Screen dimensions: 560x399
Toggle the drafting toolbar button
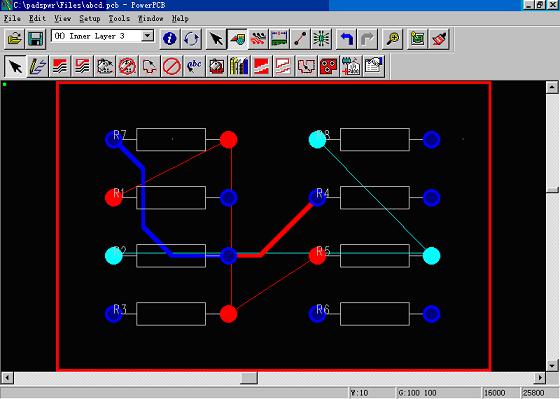click(x=237, y=39)
